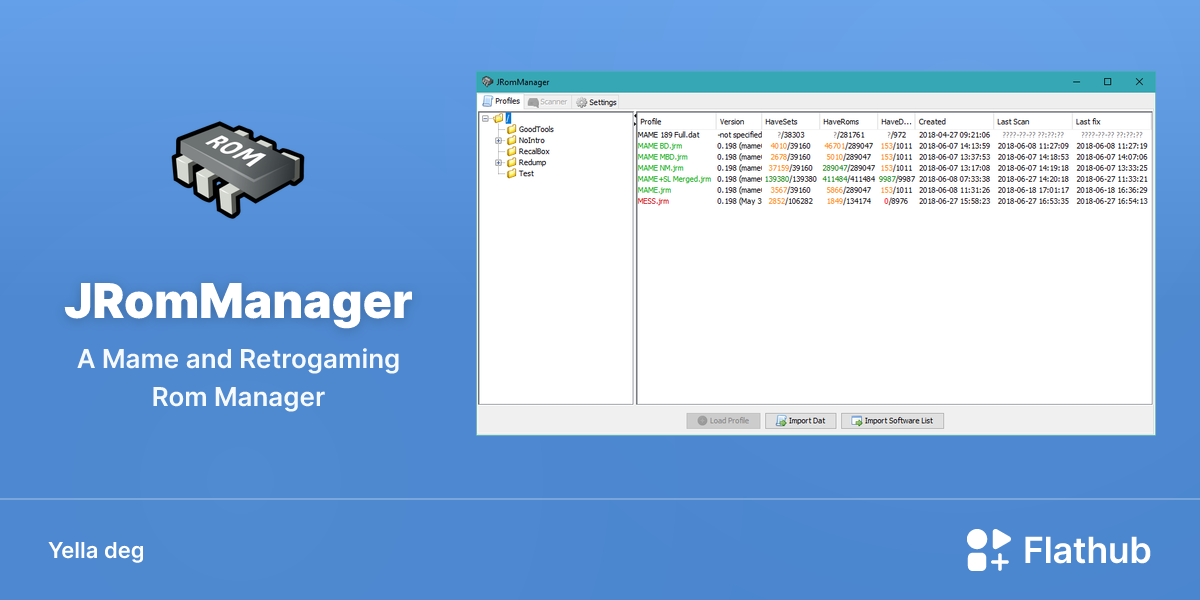
Task: Expand the Redump folder node
Action: tap(498, 162)
